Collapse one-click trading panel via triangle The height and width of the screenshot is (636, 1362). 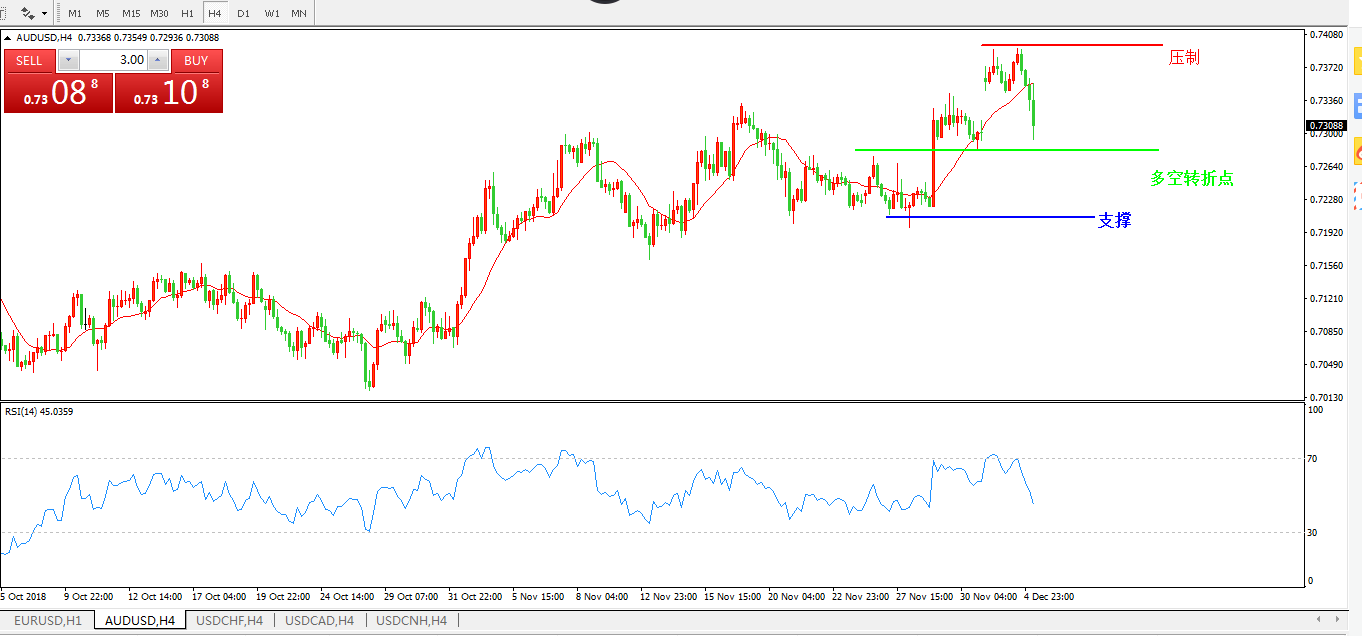click(x=9, y=38)
